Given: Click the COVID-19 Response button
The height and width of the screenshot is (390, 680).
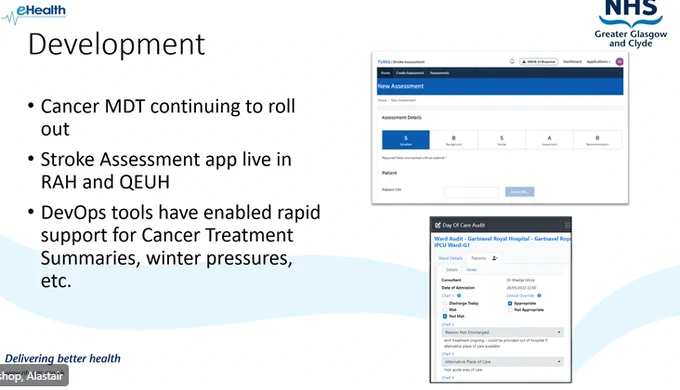Looking at the screenshot, I should click(x=539, y=62).
